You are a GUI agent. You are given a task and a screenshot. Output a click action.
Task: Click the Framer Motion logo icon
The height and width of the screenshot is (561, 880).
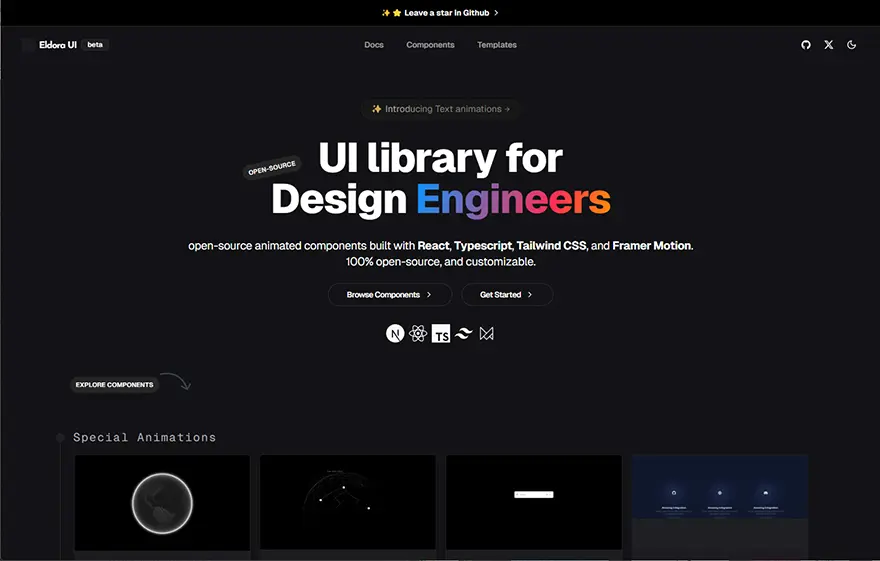(487, 334)
